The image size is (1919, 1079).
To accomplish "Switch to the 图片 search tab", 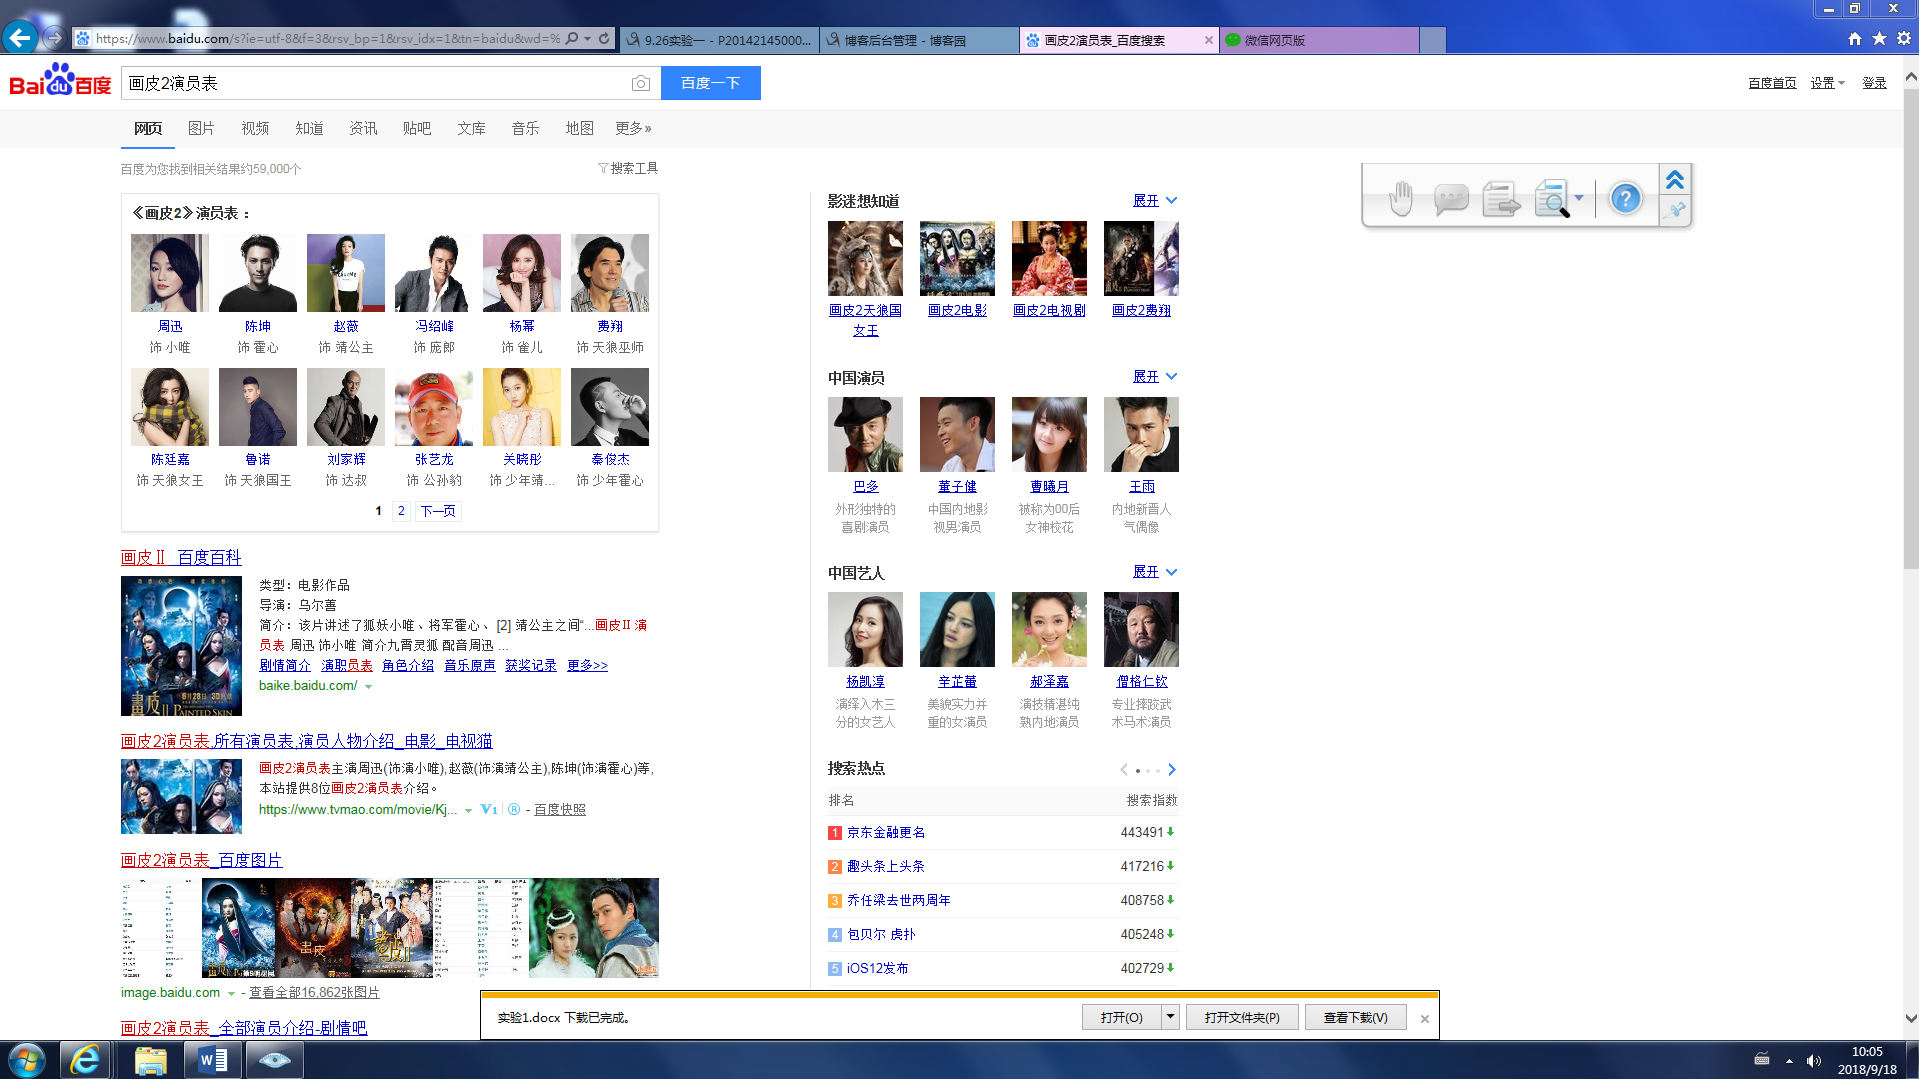I will (x=201, y=128).
